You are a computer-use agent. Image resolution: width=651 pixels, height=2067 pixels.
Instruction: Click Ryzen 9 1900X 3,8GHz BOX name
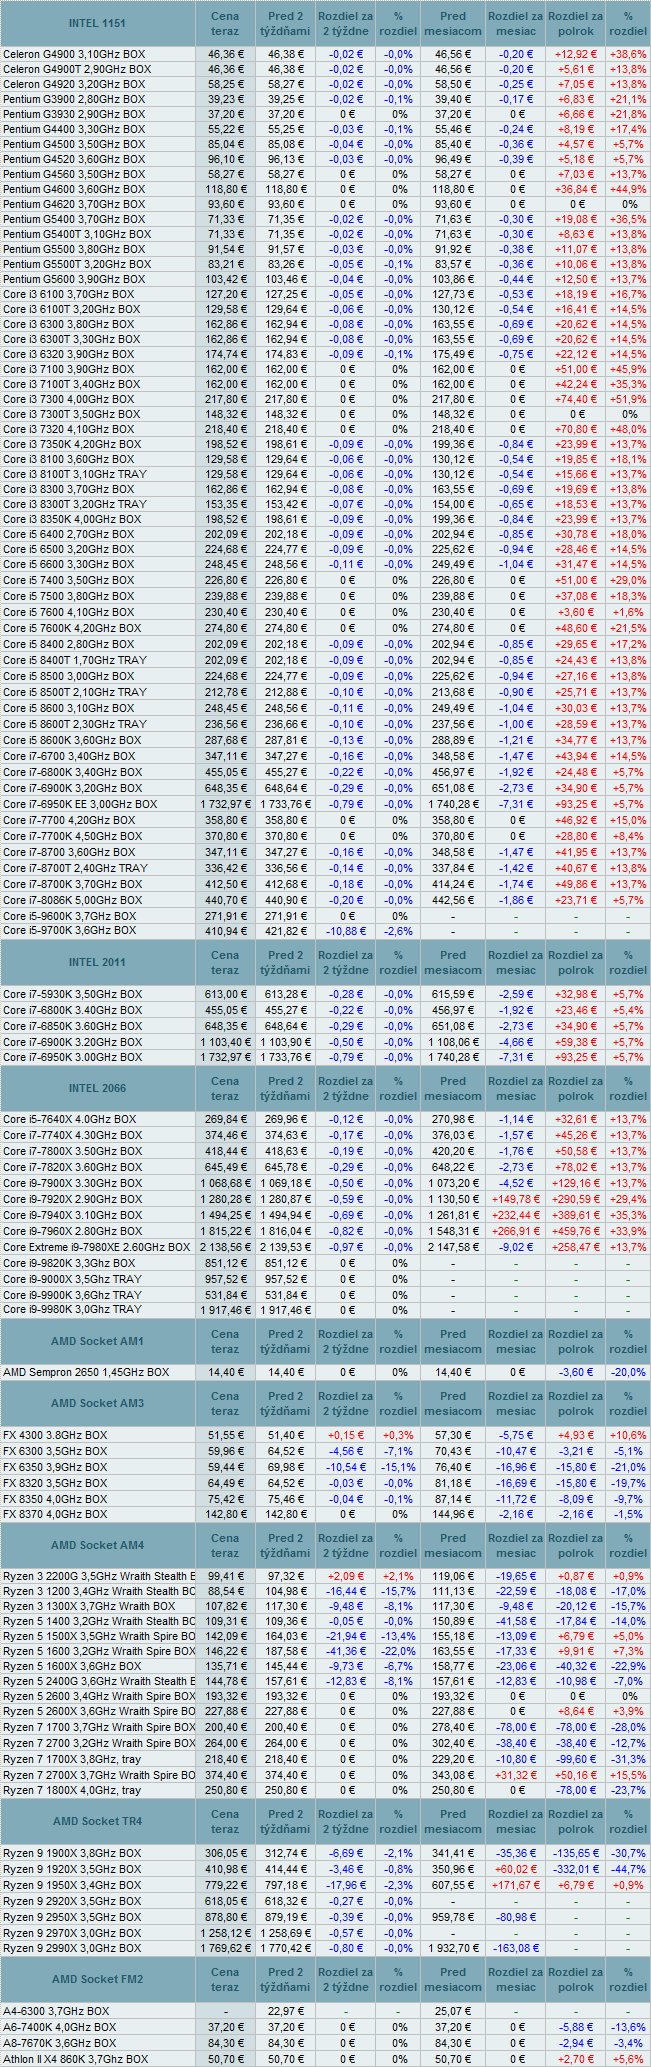point(72,1853)
